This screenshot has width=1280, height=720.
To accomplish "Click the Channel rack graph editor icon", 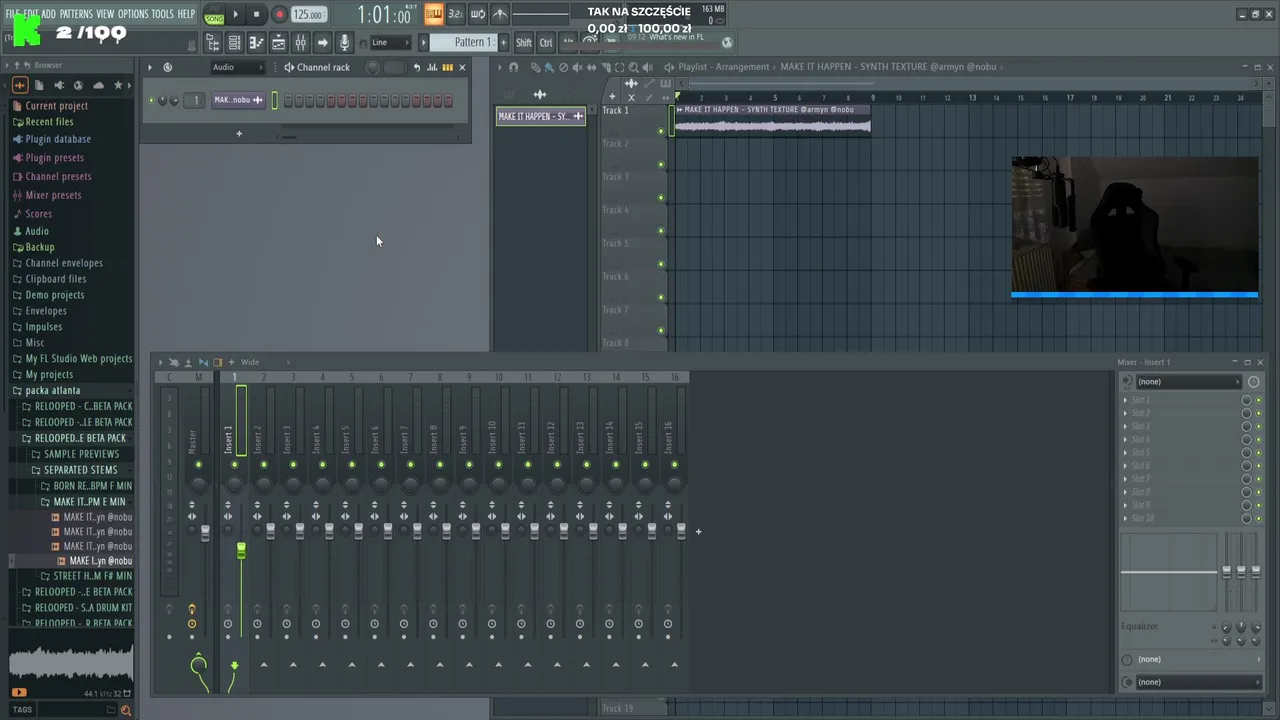I will [x=433, y=67].
